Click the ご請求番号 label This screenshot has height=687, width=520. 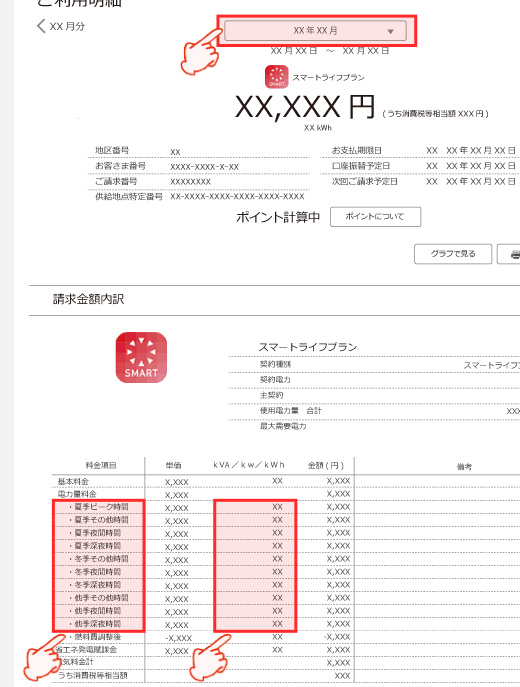pyautogui.click(x=116, y=181)
